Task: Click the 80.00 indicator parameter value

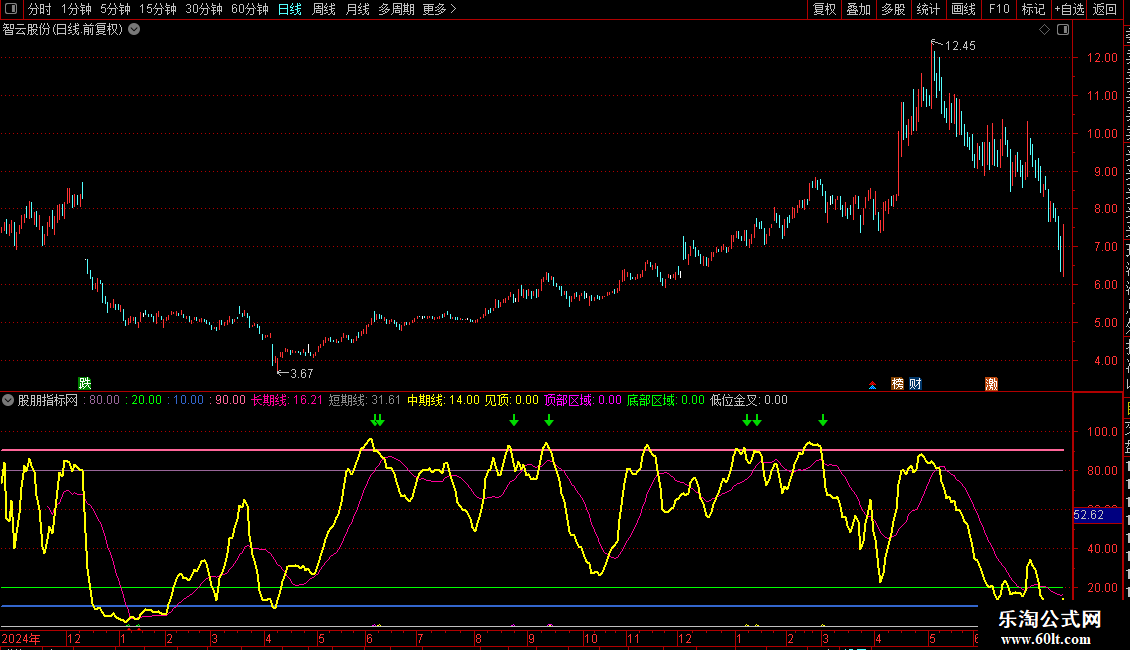Action: pyautogui.click(x=104, y=400)
